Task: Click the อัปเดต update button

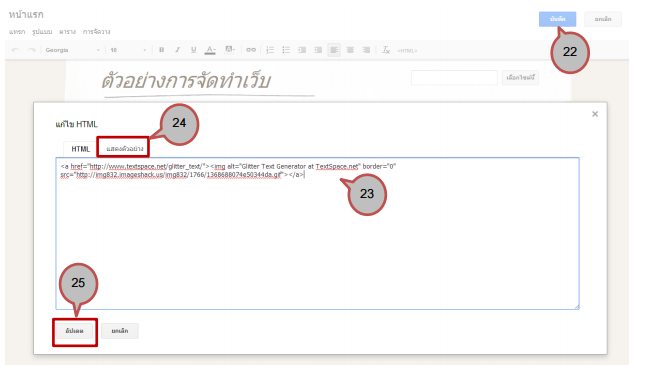Action: [75, 331]
